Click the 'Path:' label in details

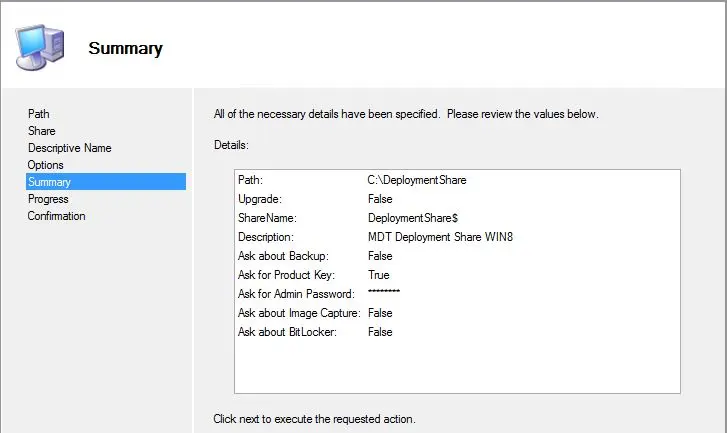pos(250,180)
